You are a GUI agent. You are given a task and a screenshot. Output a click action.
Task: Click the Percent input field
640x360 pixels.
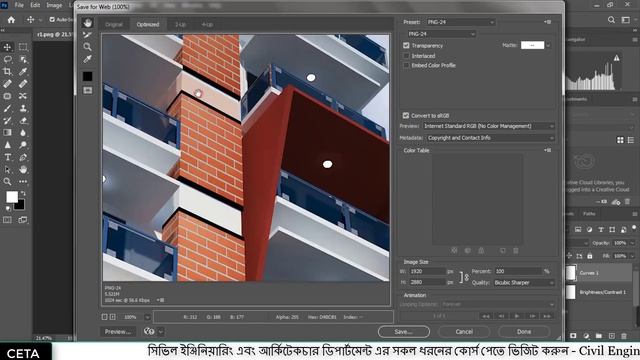[x=518, y=271]
